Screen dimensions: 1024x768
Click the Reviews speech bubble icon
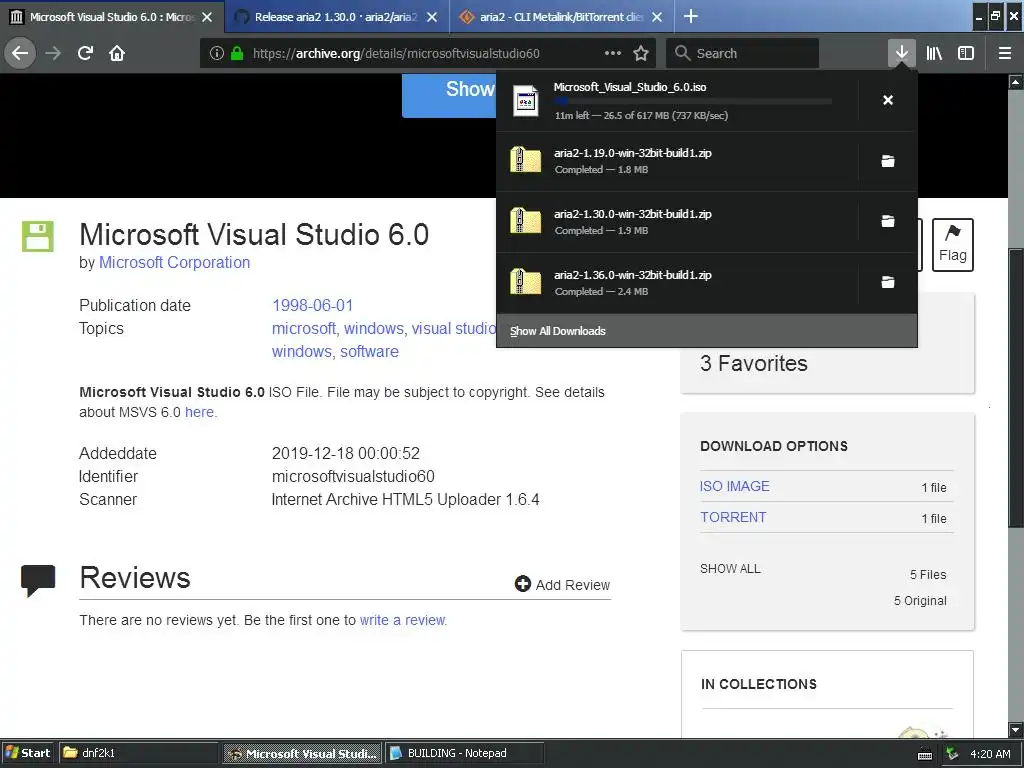38,580
